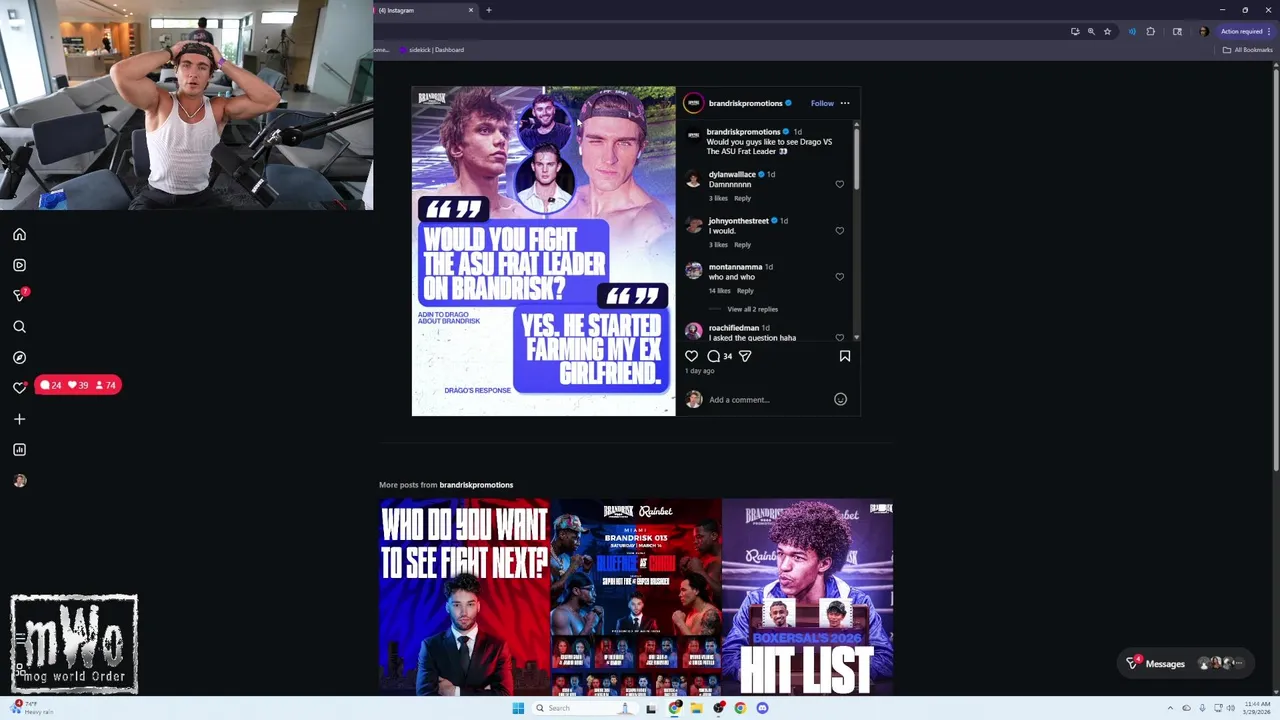Screen dimensions: 1280x720
Task: Switch to the Instagram browser tab
Action: point(420,10)
